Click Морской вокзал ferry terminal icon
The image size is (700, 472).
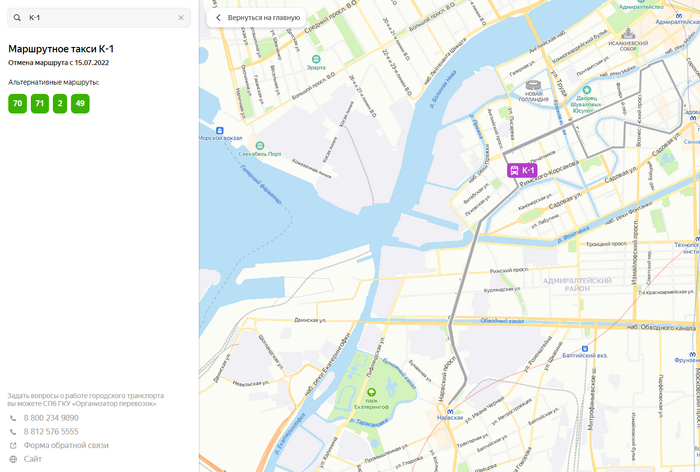[x=218, y=131]
